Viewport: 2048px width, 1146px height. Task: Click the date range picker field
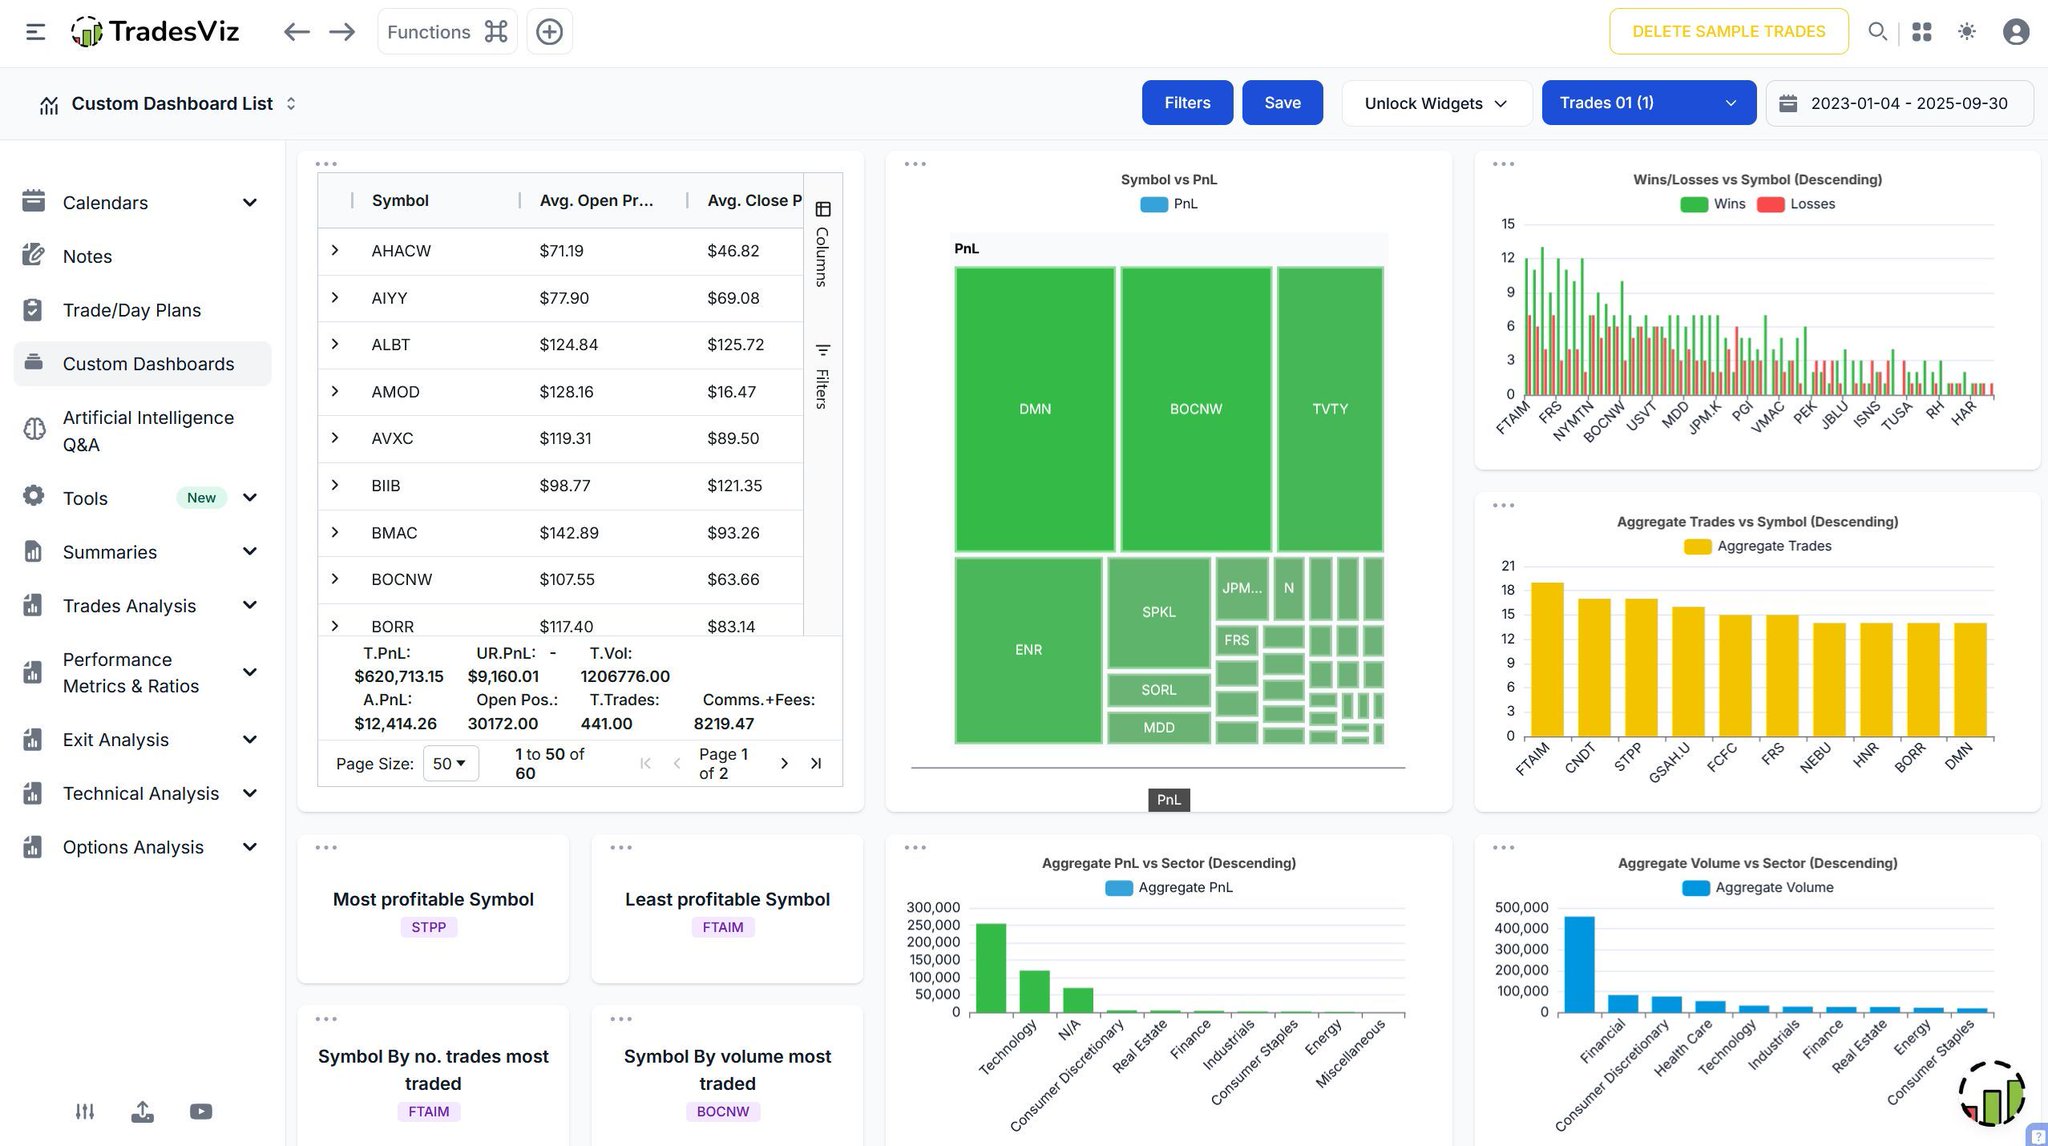(1898, 103)
